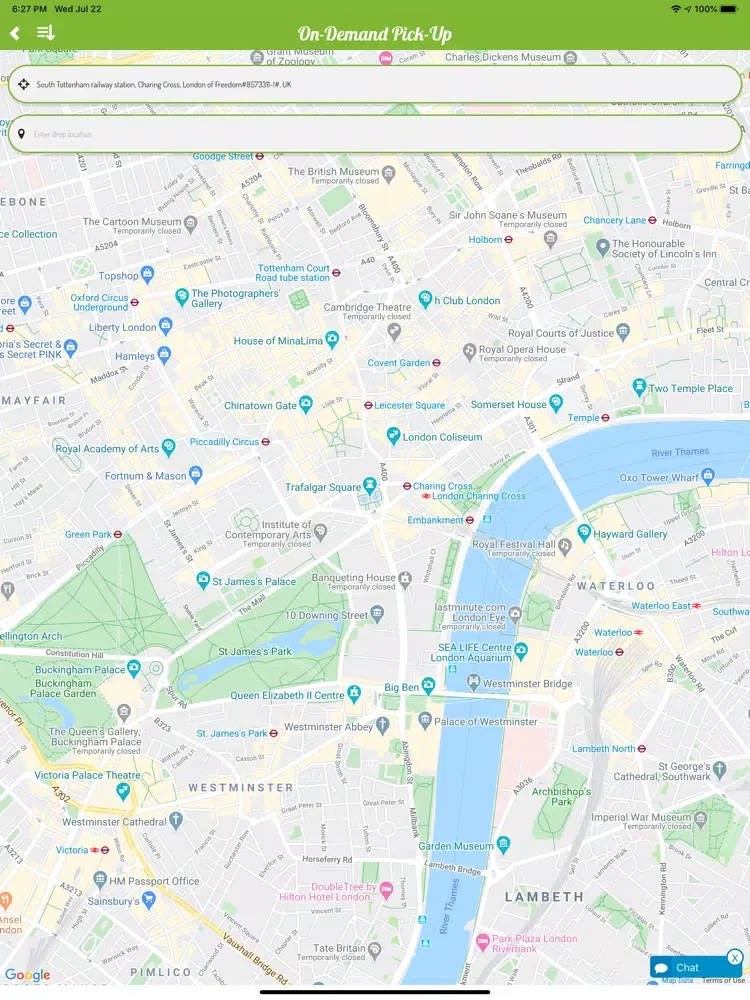Tap the Big Ben map marker
This screenshot has width=750, height=1000.
pyautogui.click(x=429, y=686)
